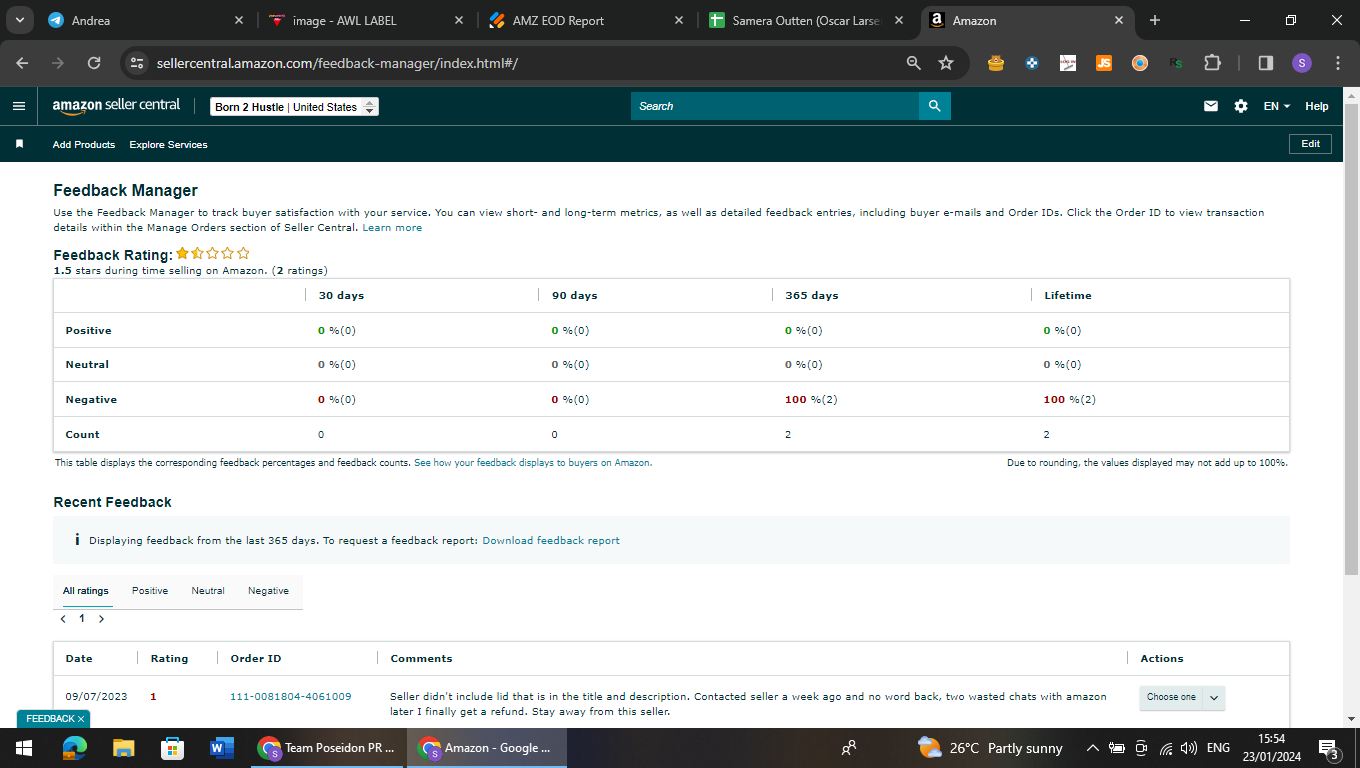This screenshot has height=768, width=1360.
Task: Select the All ratings tab
Action: pos(86,591)
